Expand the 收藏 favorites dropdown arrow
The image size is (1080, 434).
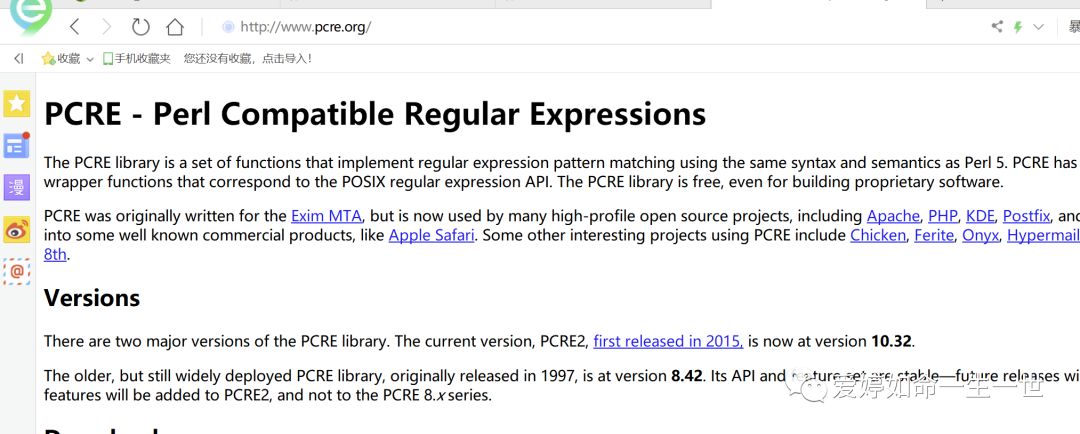click(90, 60)
